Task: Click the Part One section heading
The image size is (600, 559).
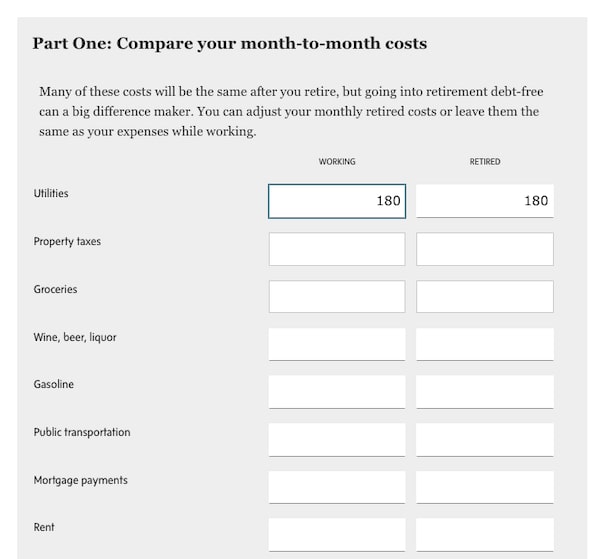Action: pyautogui.click(x=229, y=44)
